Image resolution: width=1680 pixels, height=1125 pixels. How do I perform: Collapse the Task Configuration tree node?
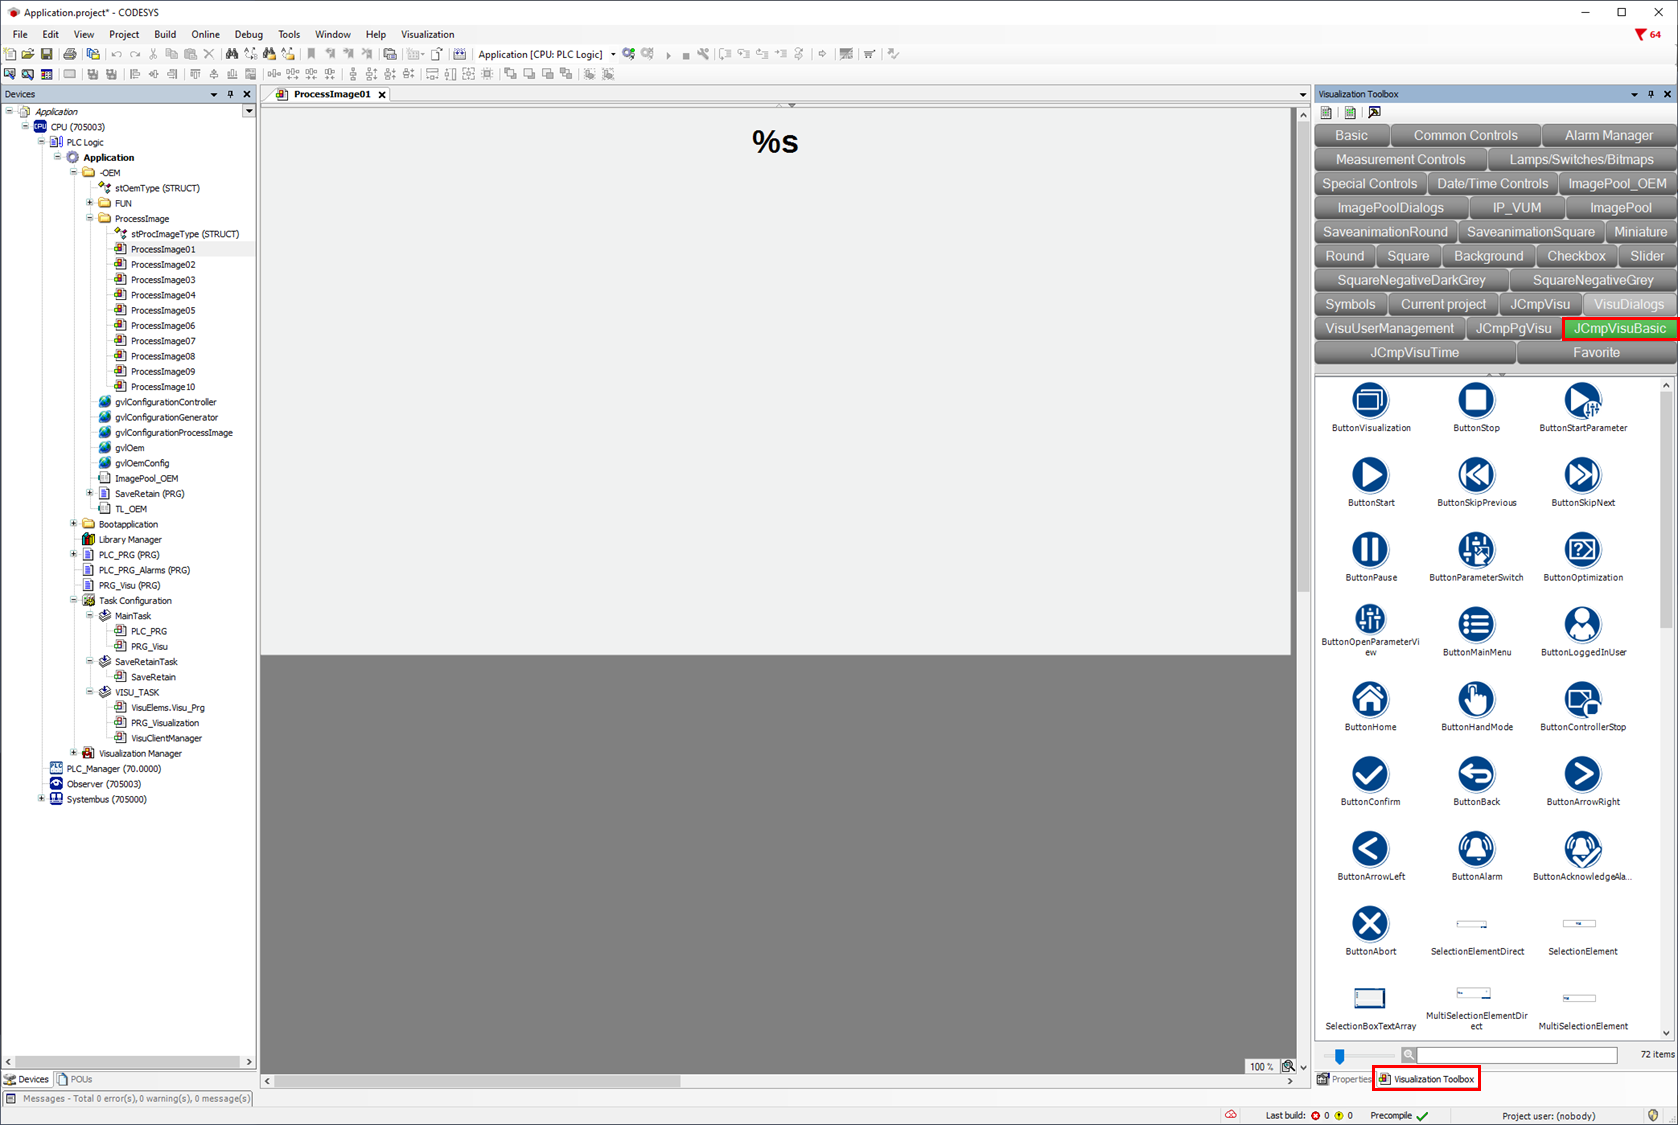pyautogui.click(x=74, y=601)
